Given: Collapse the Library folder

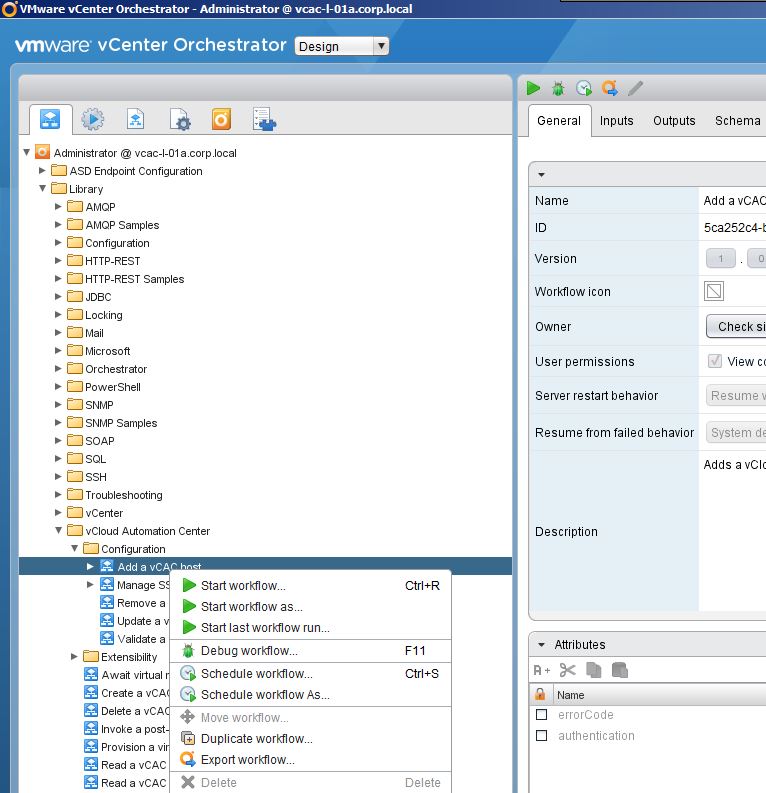Looking at the screenshot, I should coord(42,189).
